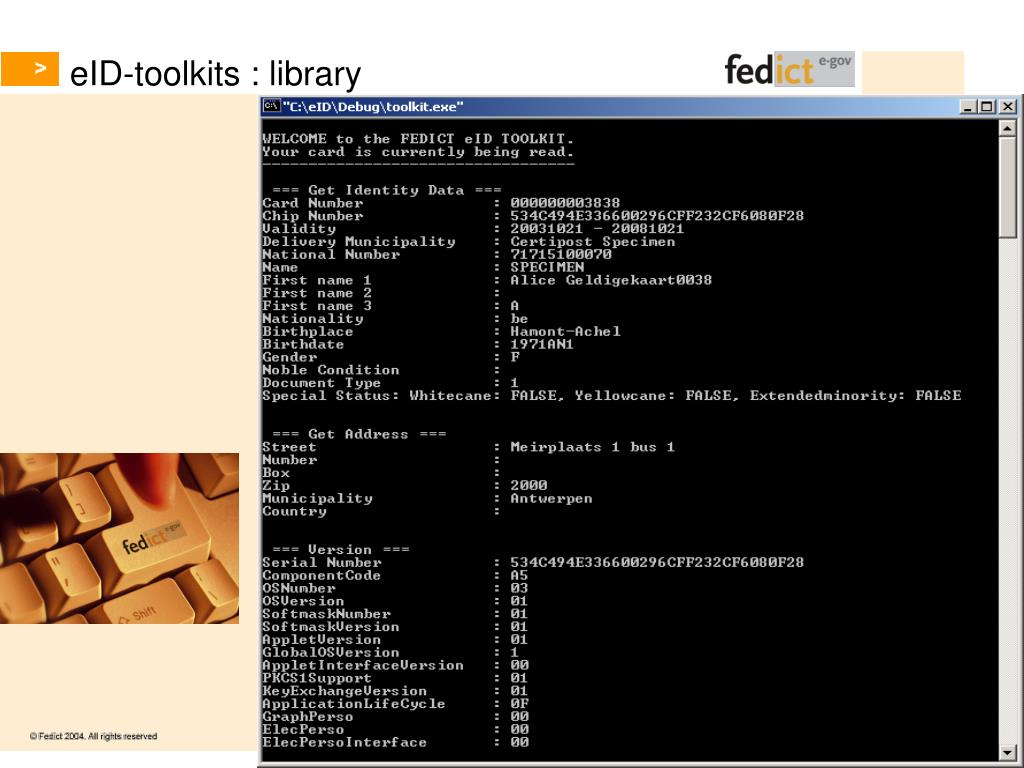Click the fedict e-gov logo in header
Viewport: 1024px width, 768px height.
coord(789,69)
